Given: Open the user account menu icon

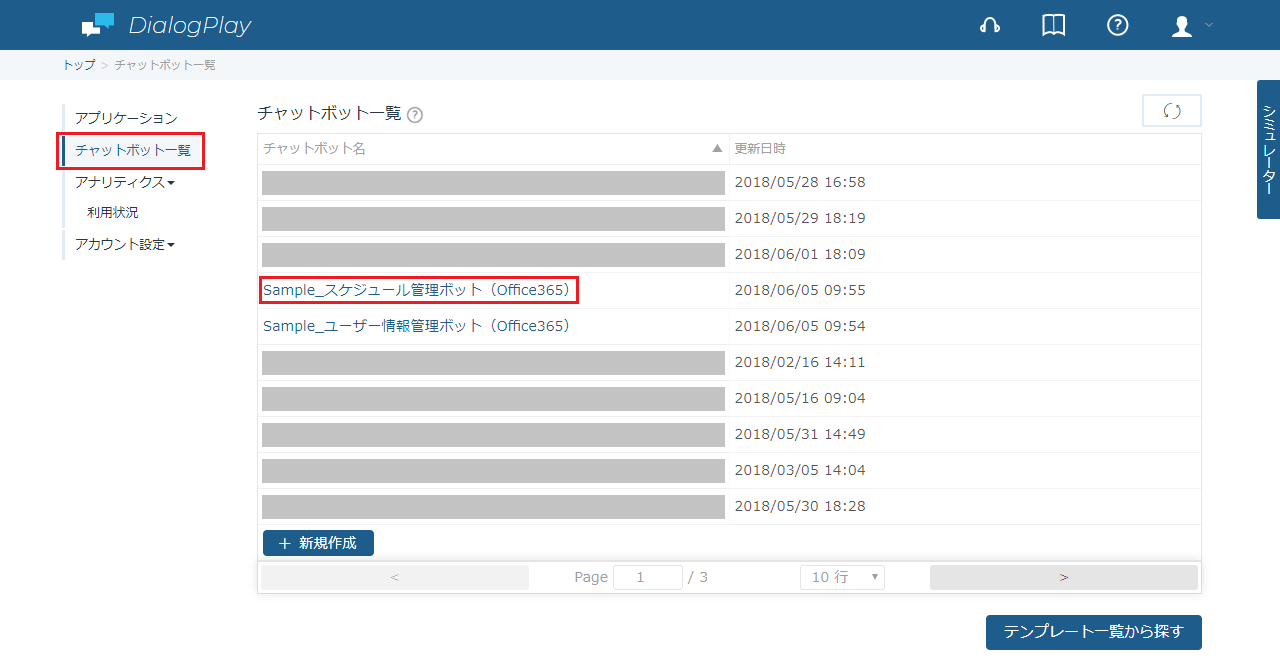Looking at the screenshot, I should point(1182,26).
